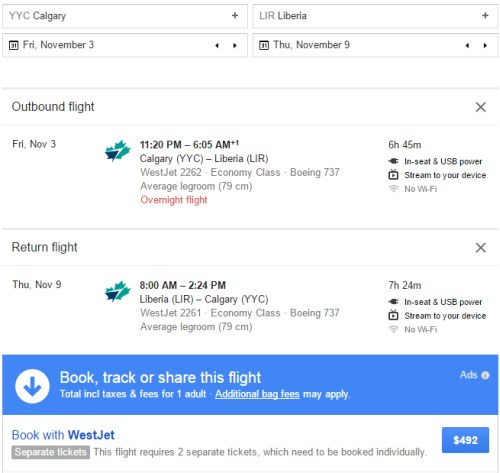The height and width of the screenshot is (473, 500).
Task: Click the blue download arrow circle icon
Action: [x=32, y=386]
